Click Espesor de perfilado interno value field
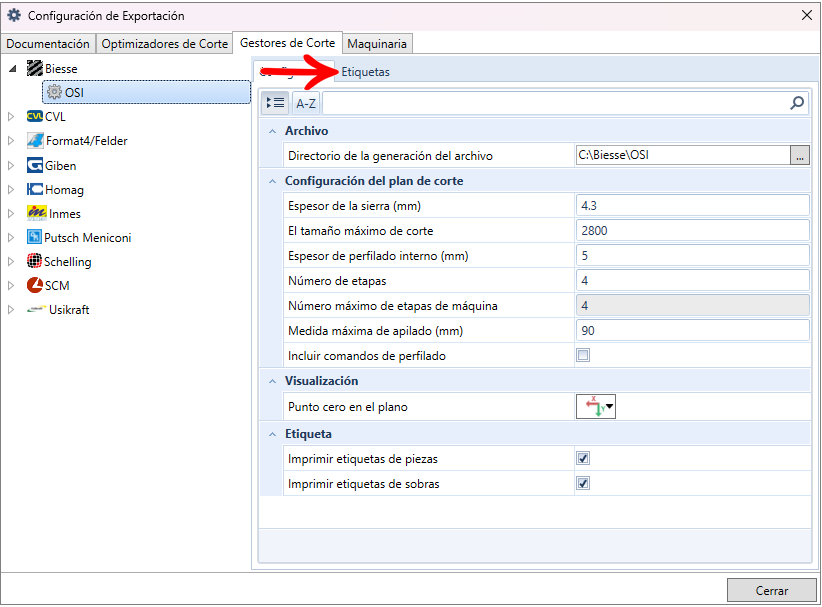This screenshot has width=822, height=607. pos(693,255)
